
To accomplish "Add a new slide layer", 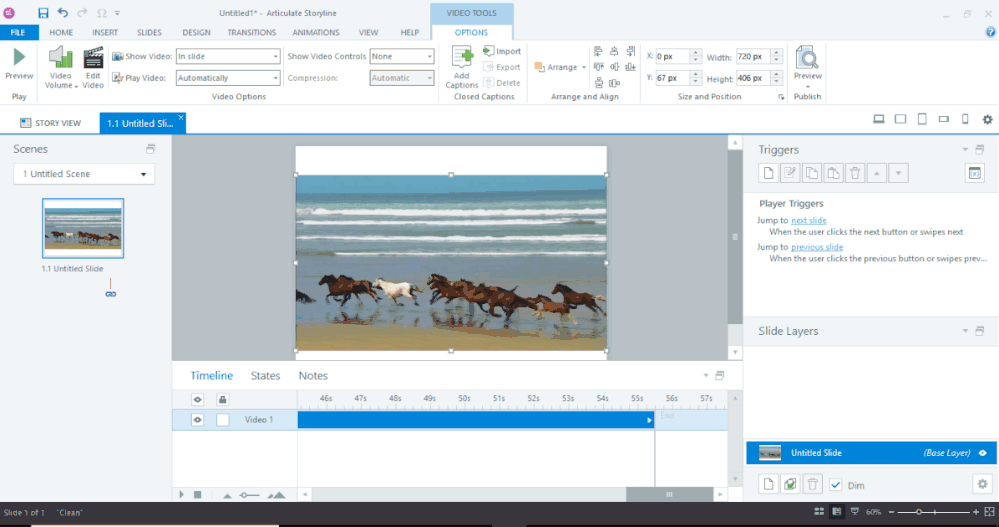I will [x=768, y=484].
